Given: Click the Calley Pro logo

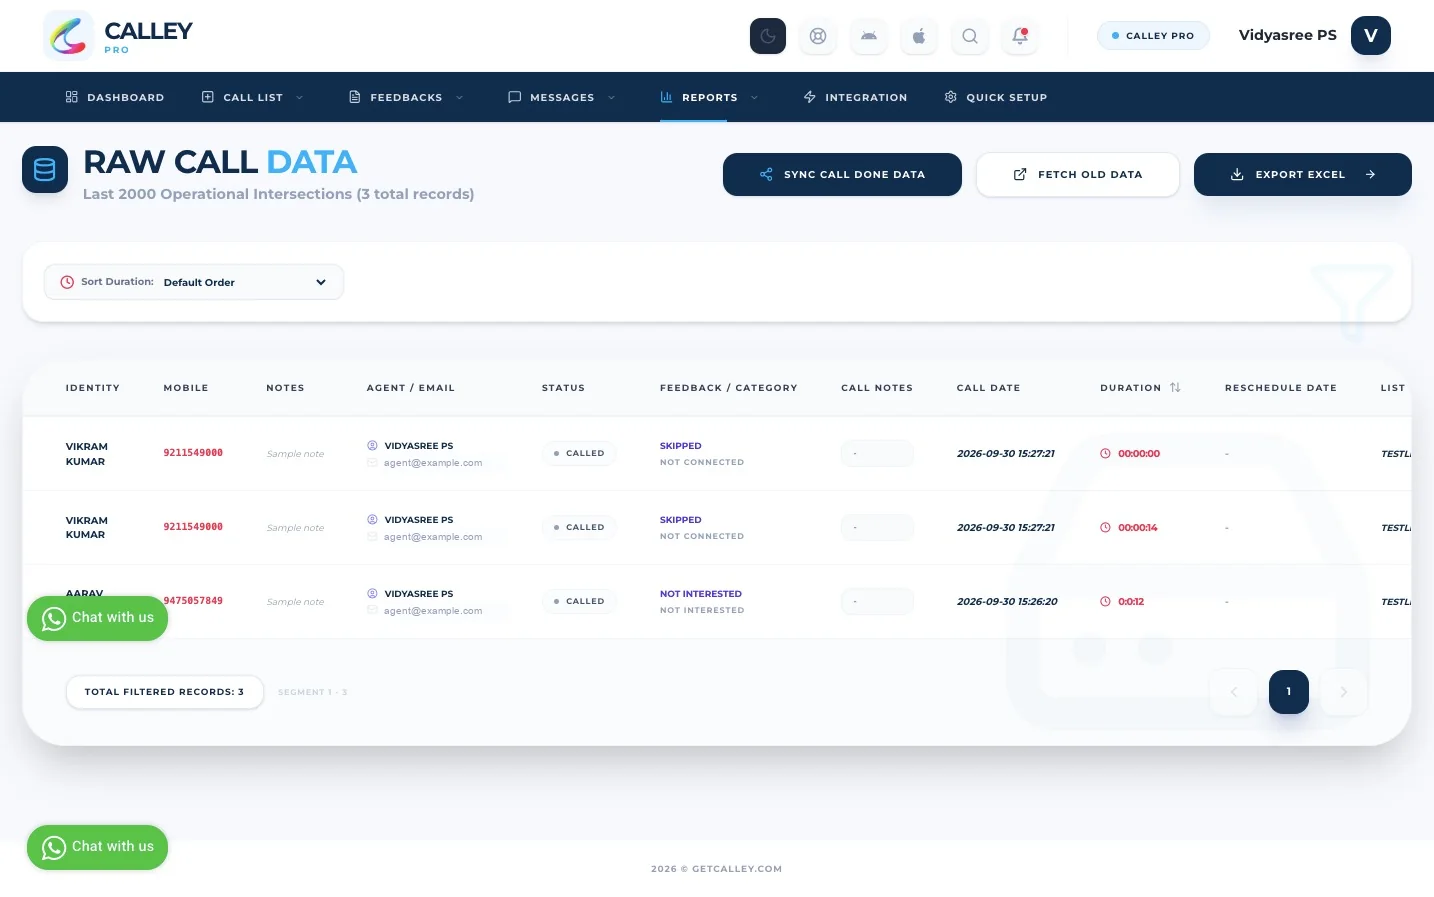Looking at the screenshot, I should pyautogui.click(x=118, y=36).
